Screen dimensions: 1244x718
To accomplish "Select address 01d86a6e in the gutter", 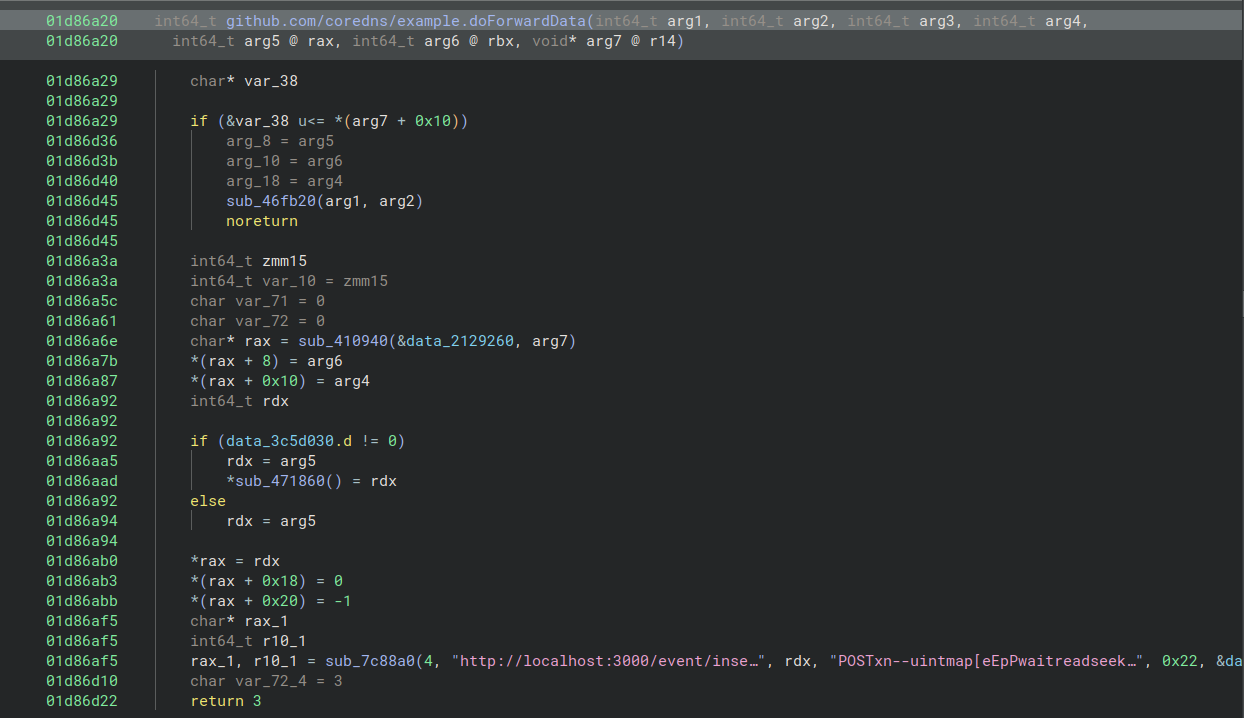I will (82, 341).
